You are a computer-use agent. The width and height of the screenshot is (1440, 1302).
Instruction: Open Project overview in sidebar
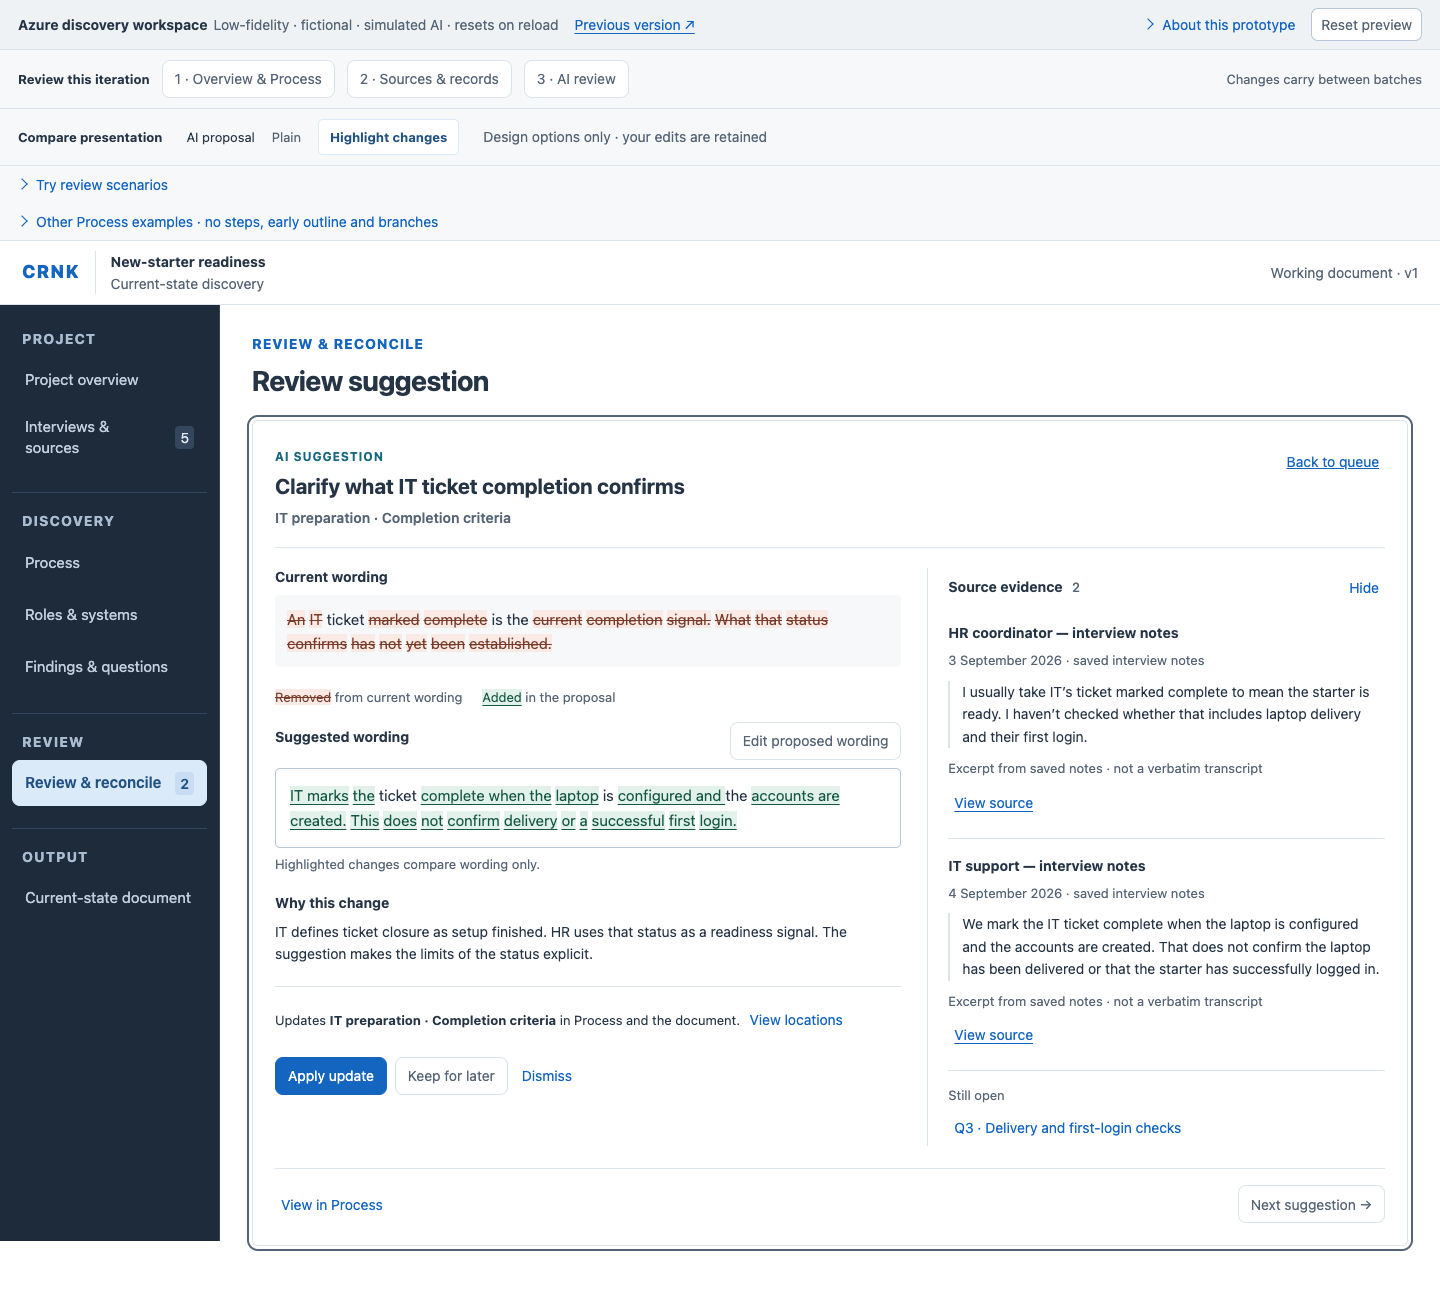(x=109, y=380)
